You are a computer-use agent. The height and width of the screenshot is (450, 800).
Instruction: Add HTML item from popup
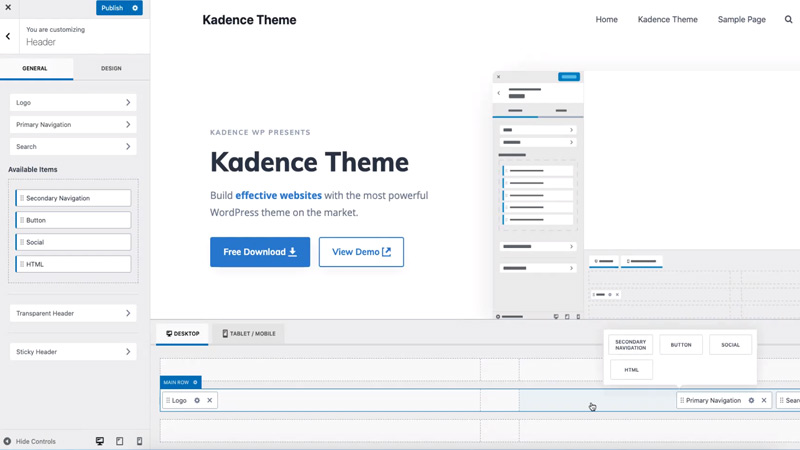point(631,370)
